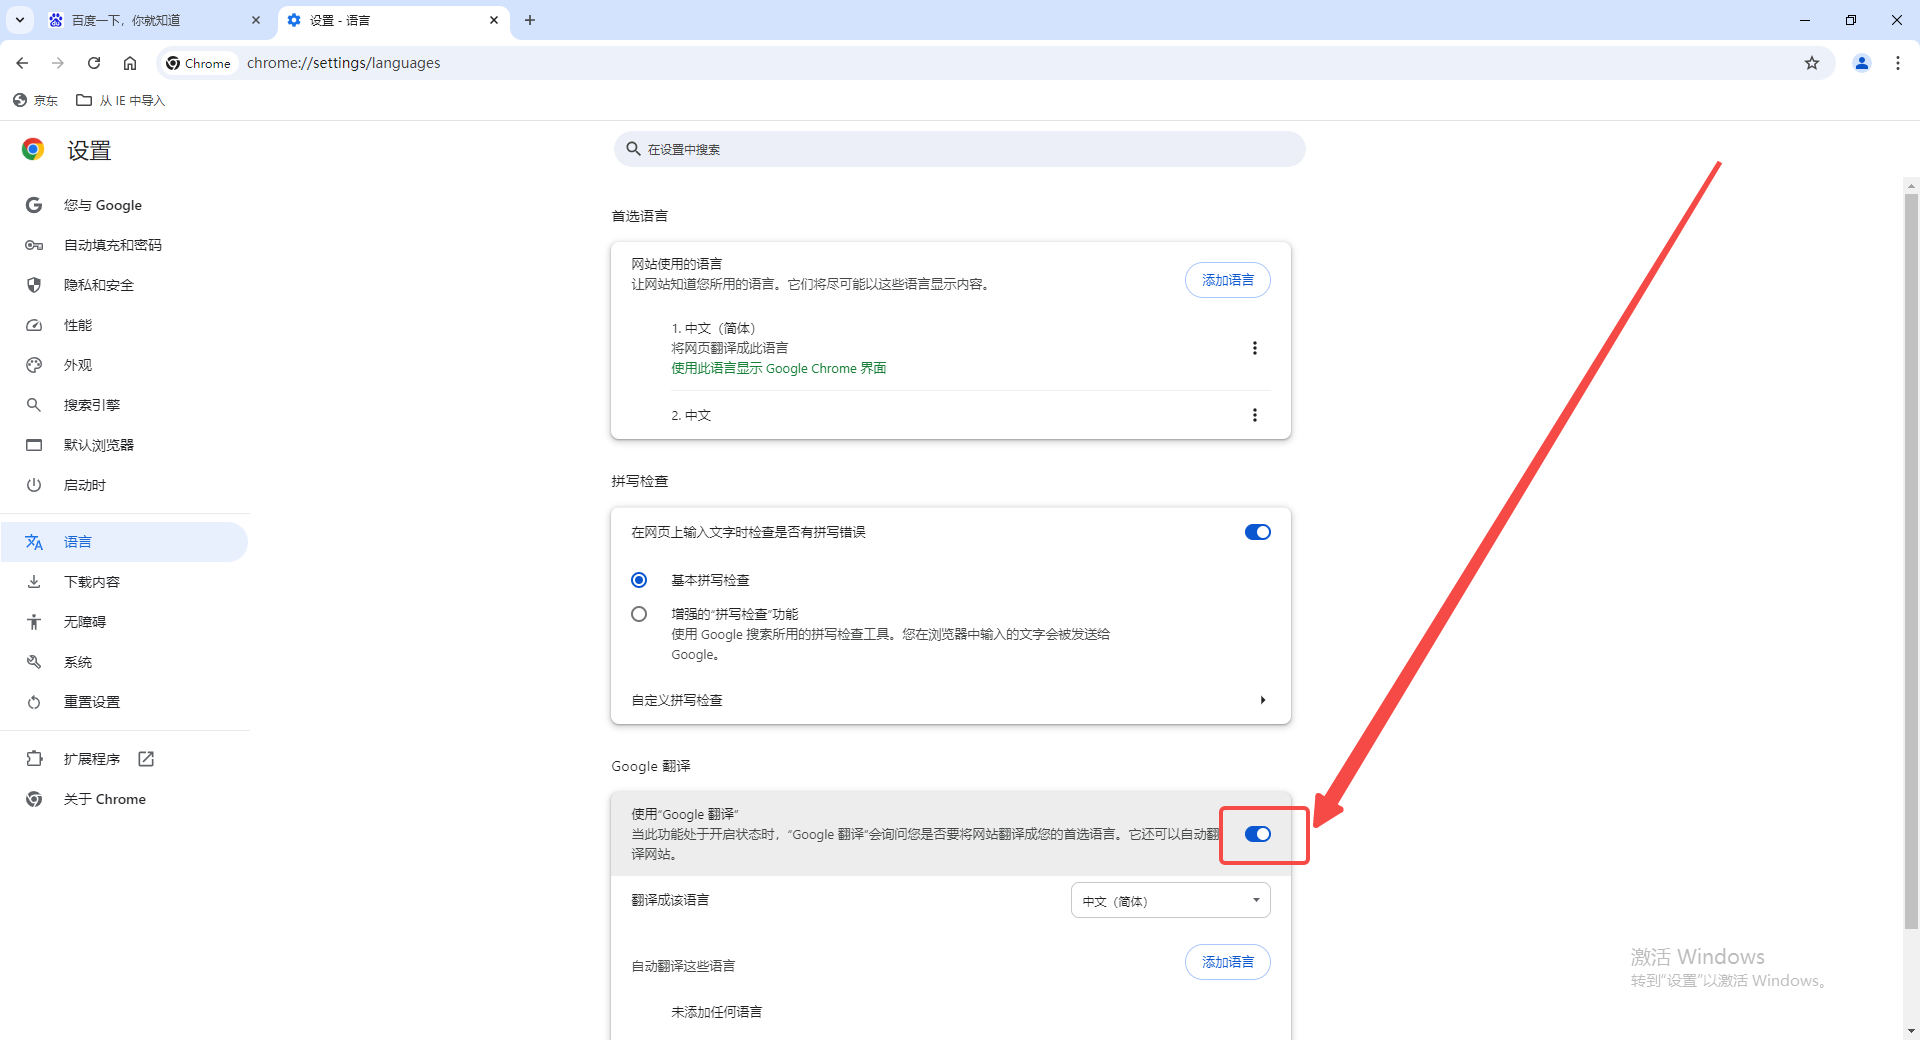The height and width of the screenshot is (1040, 1920).
Task: Click the scrollbar down arrow
Action: pyautogui.click(x=1911, y=1030)
